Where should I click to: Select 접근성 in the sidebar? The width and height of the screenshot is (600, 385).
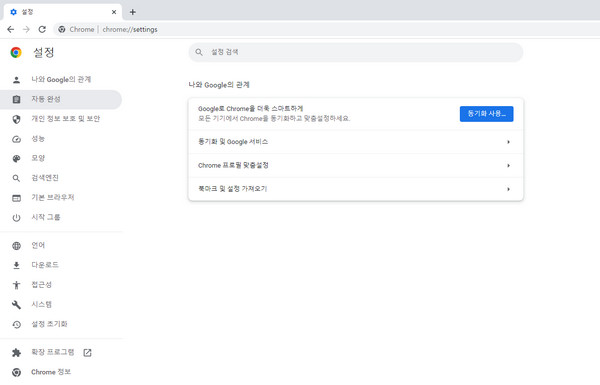(61, 285)
